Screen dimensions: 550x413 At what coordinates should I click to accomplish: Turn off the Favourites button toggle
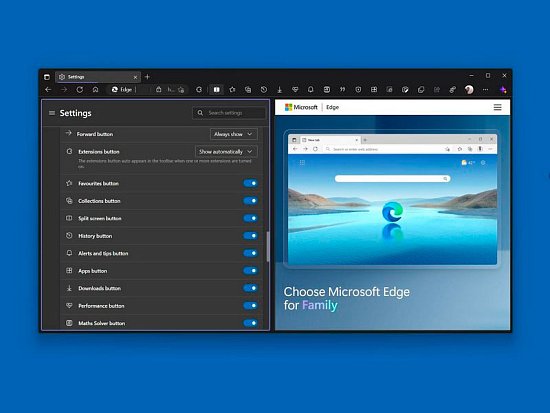[x=250, y=183]
